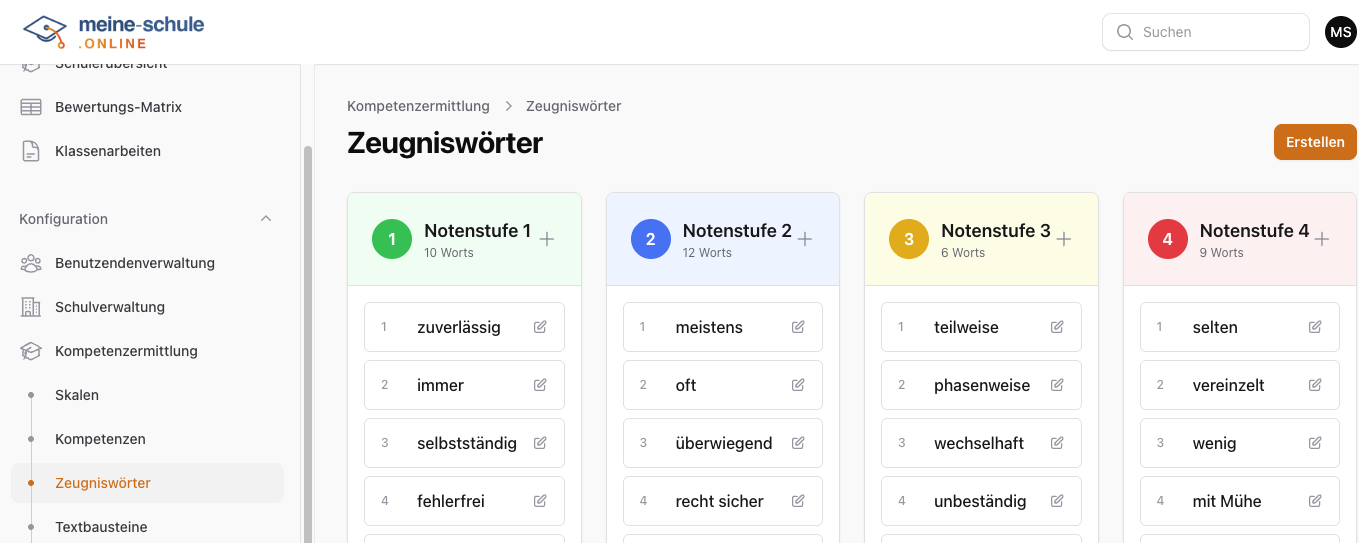1359x543 pixels.
Task: Edit the word 'unbeständig'
Action: pyautogui.click(x=1057, y=501)
